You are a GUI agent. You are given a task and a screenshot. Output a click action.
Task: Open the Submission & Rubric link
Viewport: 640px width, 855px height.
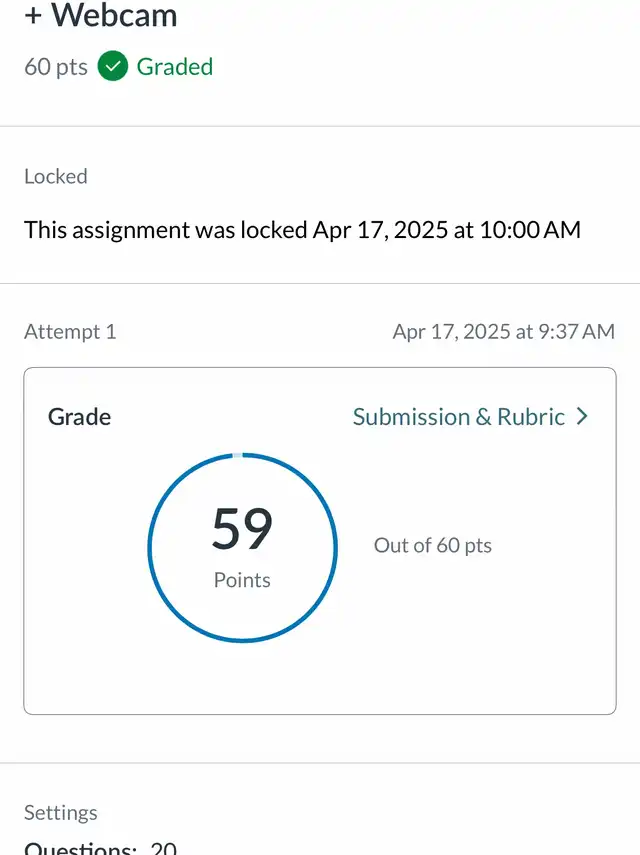tap(459, 417)
